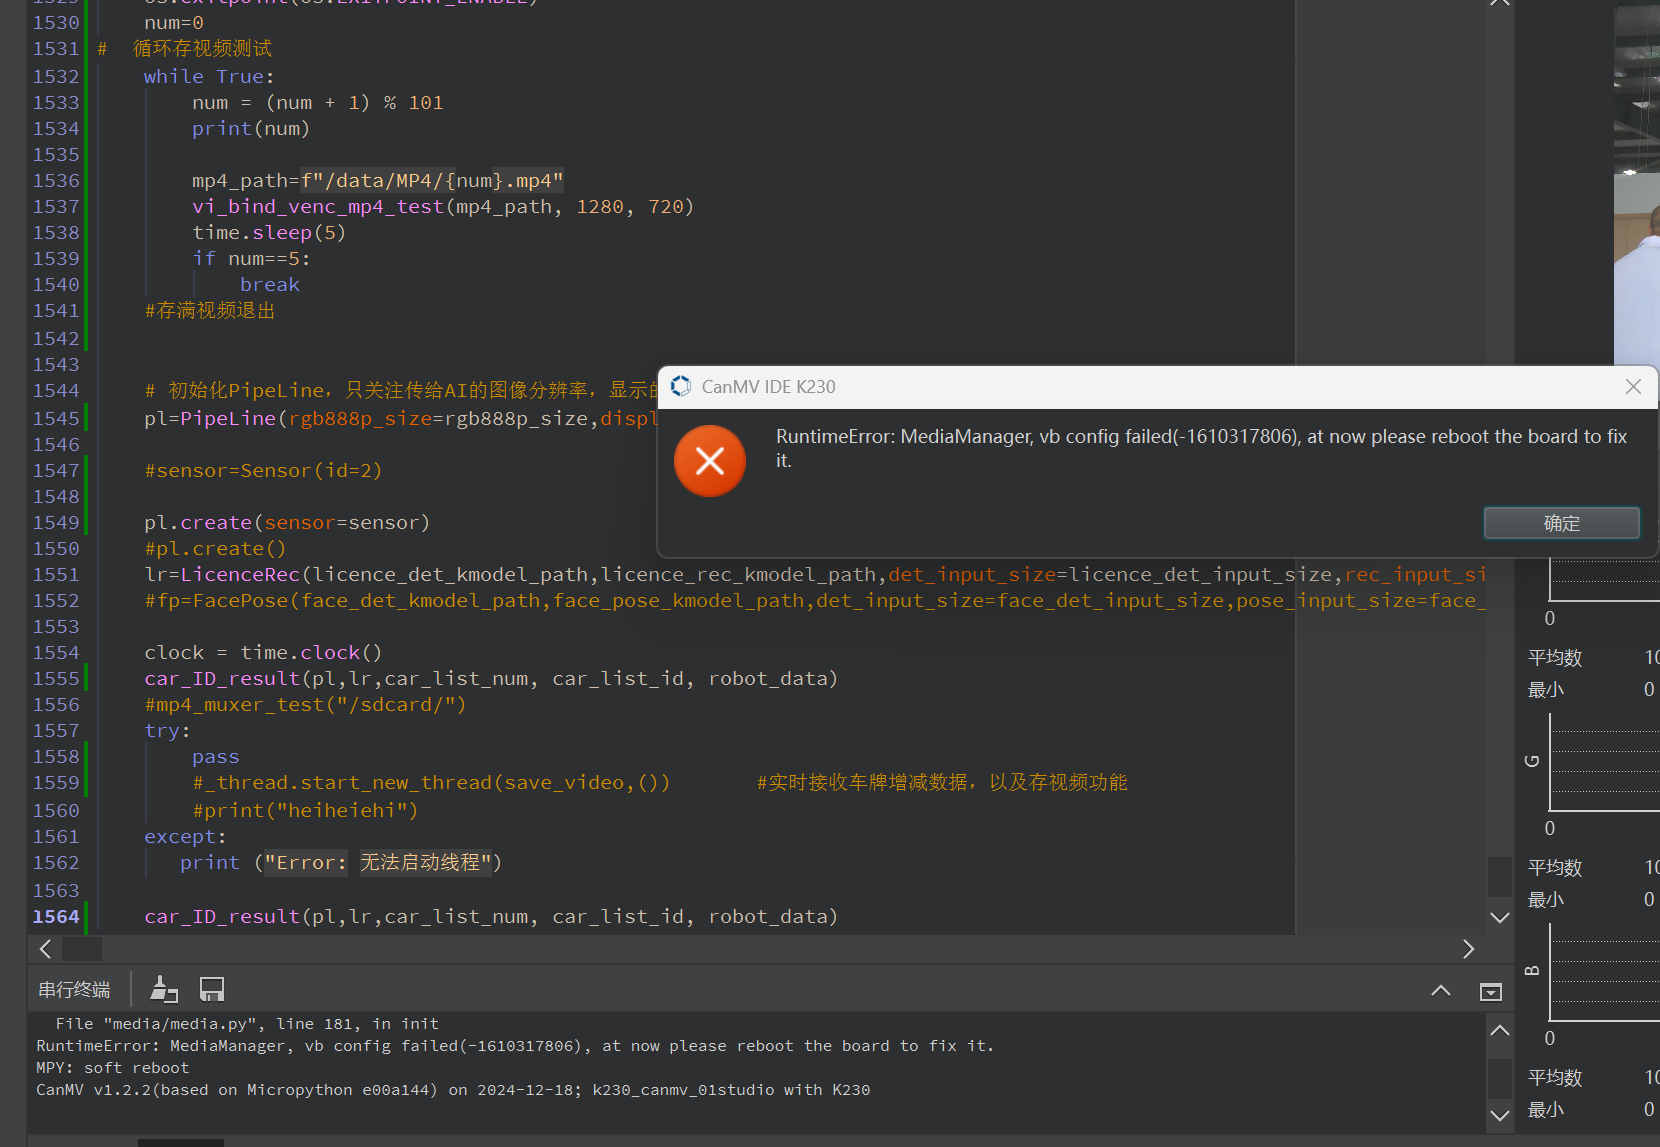Screen dimensions: 1660x1147
Task: Click the RuntimeError message in the terminal
Action: click(x=514, y=1046)
